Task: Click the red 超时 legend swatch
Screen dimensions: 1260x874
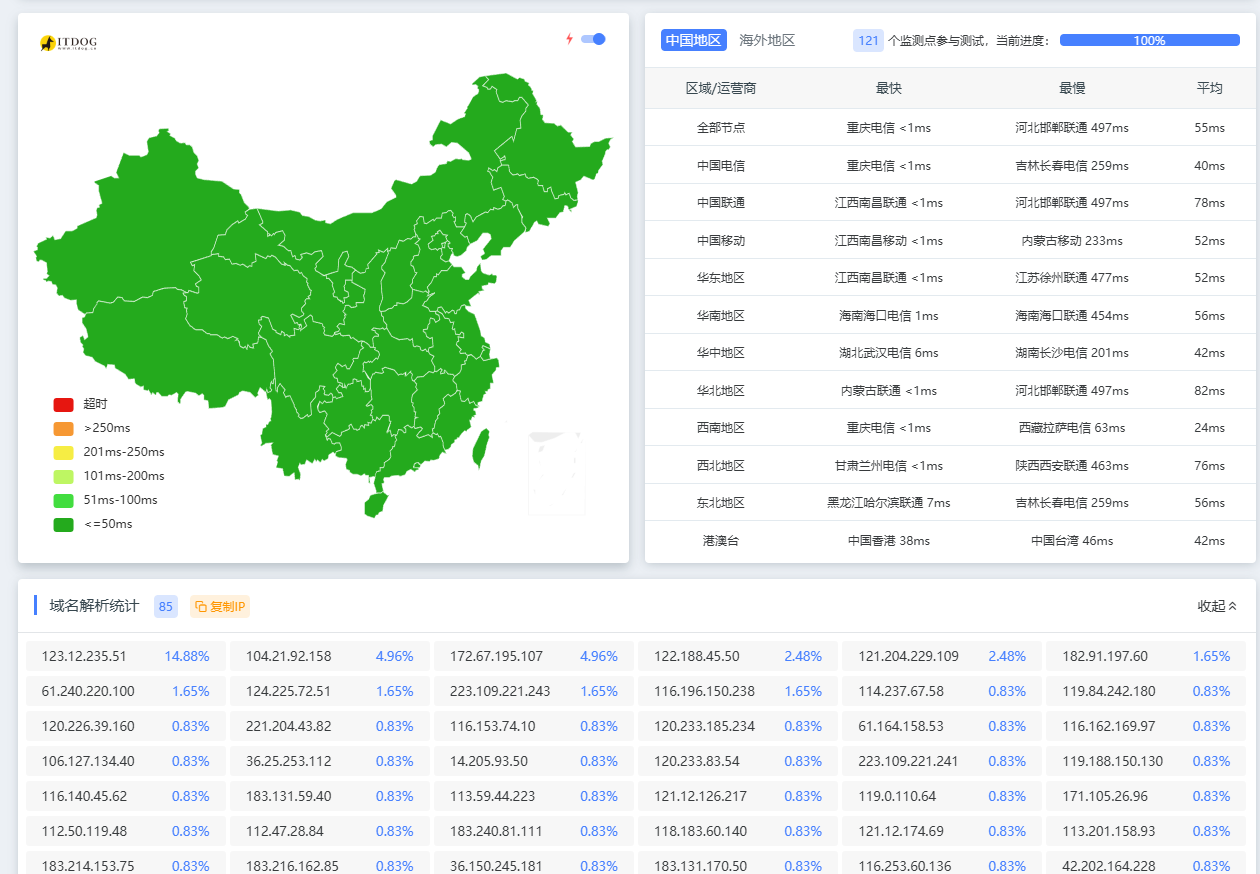Action: pos(64,404)
